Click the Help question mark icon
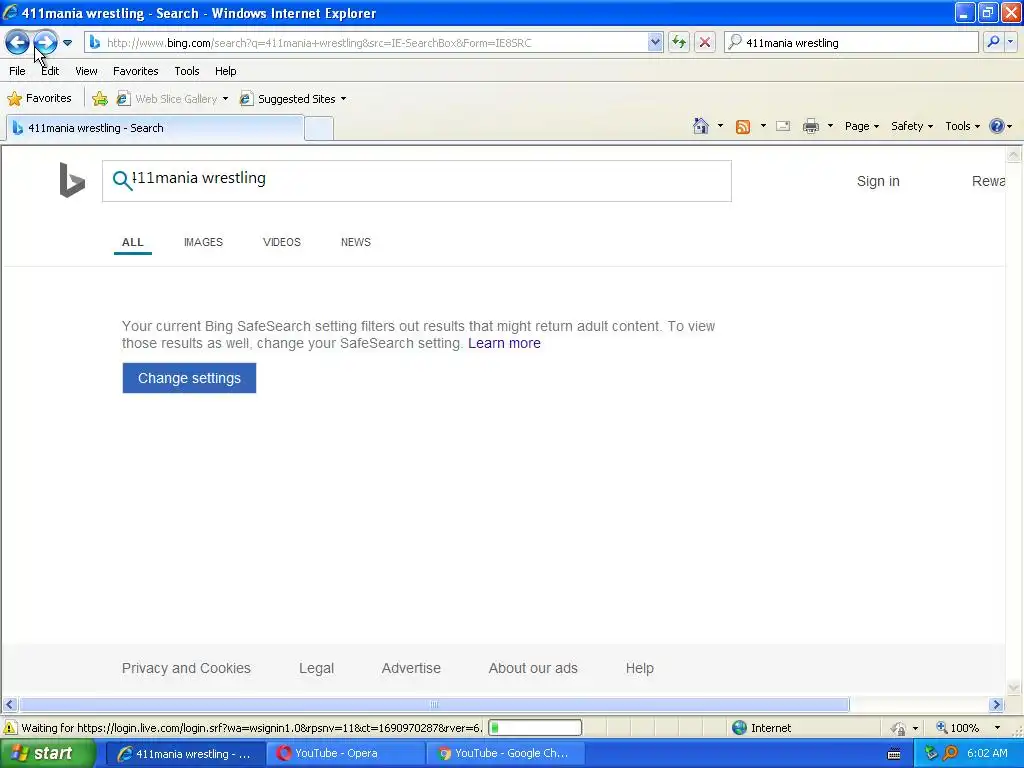This screenshot has width=1024, height=768. click(997, 126)
